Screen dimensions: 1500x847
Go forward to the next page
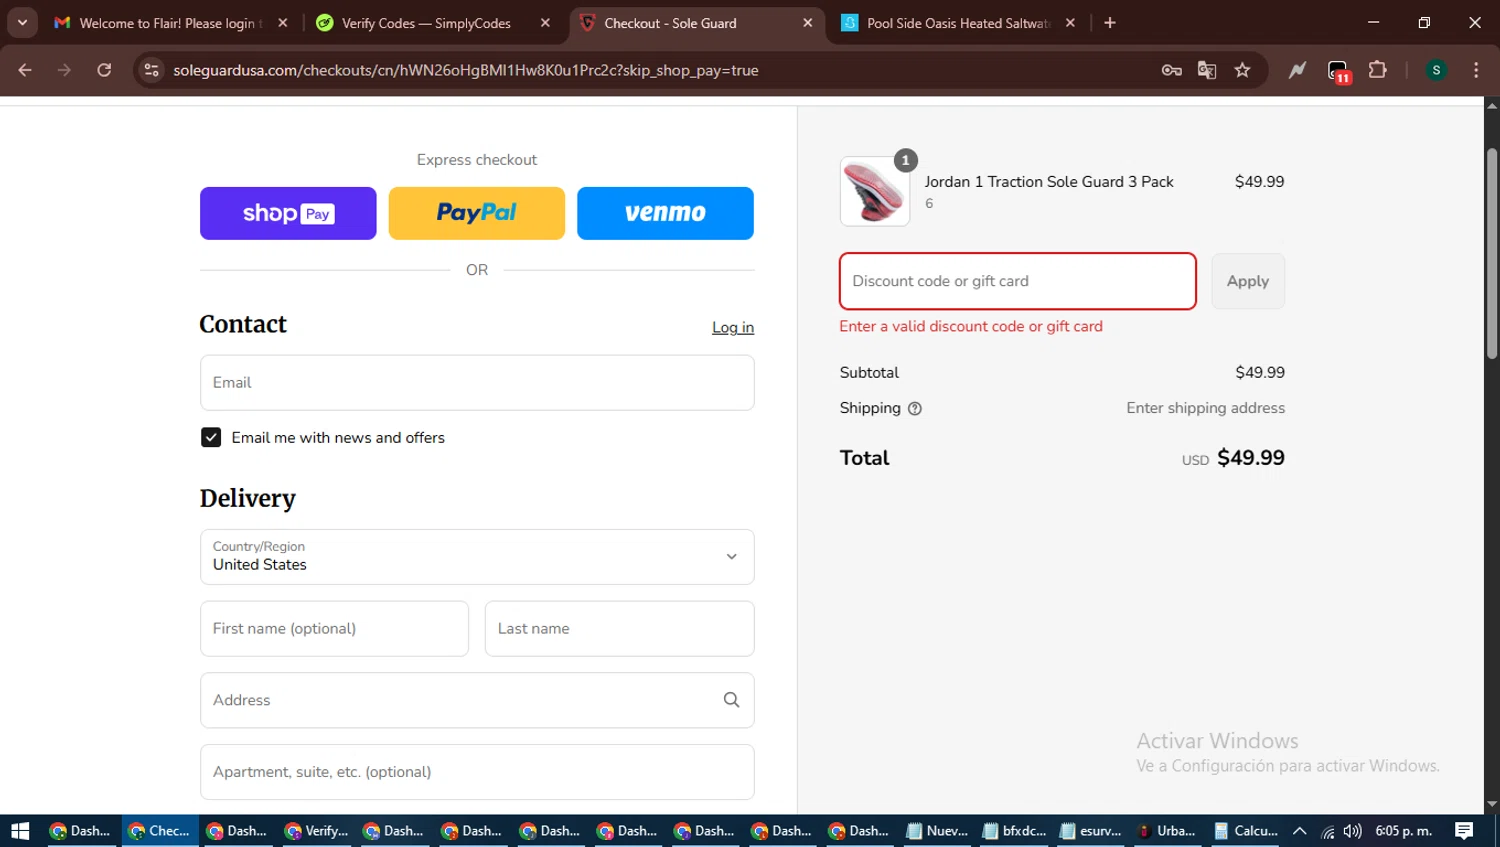(64, 70)
